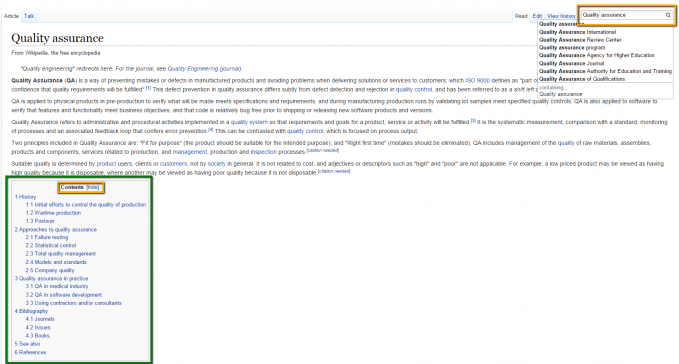Follow the inspection link
Viewport: 679px width, 364px height.
pyautogui.click(x=263, y=152)
